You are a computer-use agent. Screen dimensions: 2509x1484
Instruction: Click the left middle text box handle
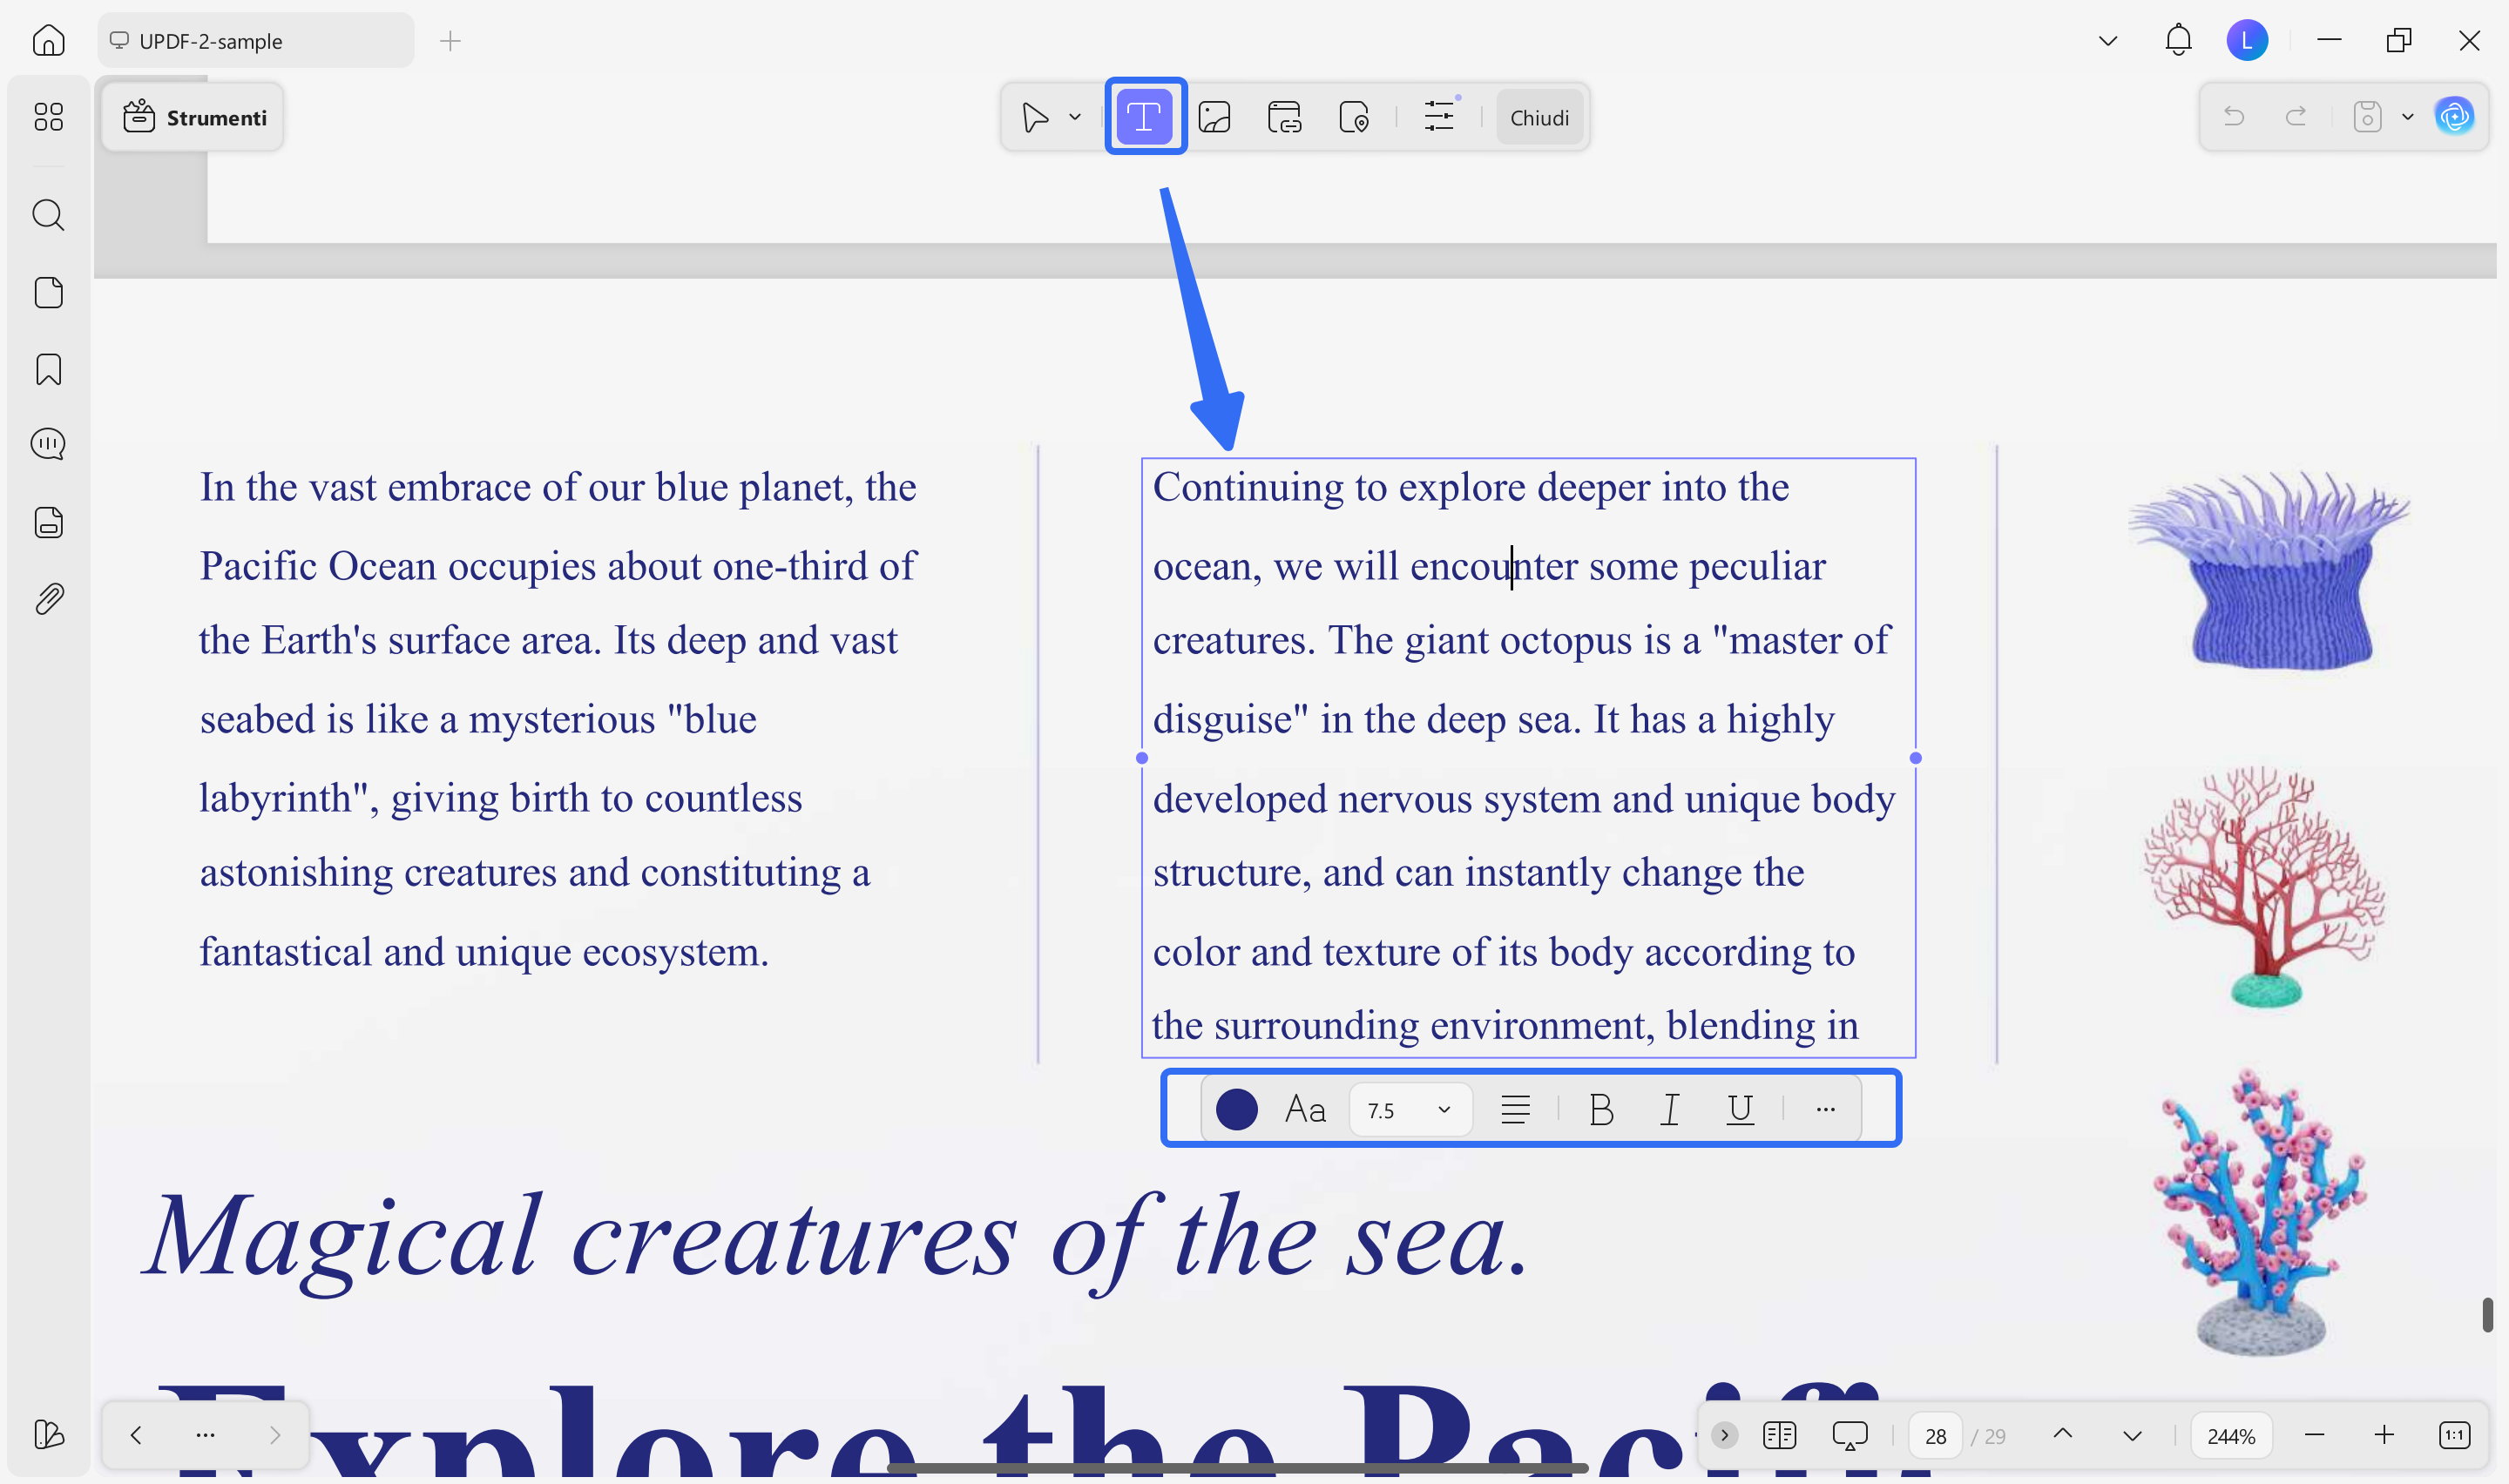point(1142,758)
